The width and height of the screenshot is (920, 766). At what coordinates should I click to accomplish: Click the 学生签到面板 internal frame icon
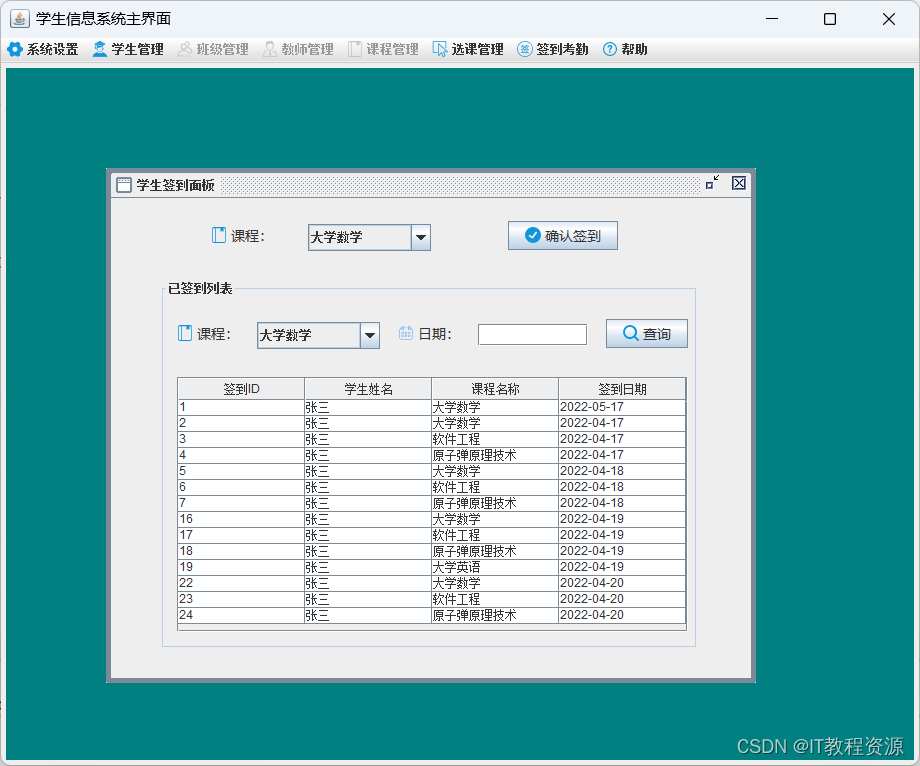(124, 185)
